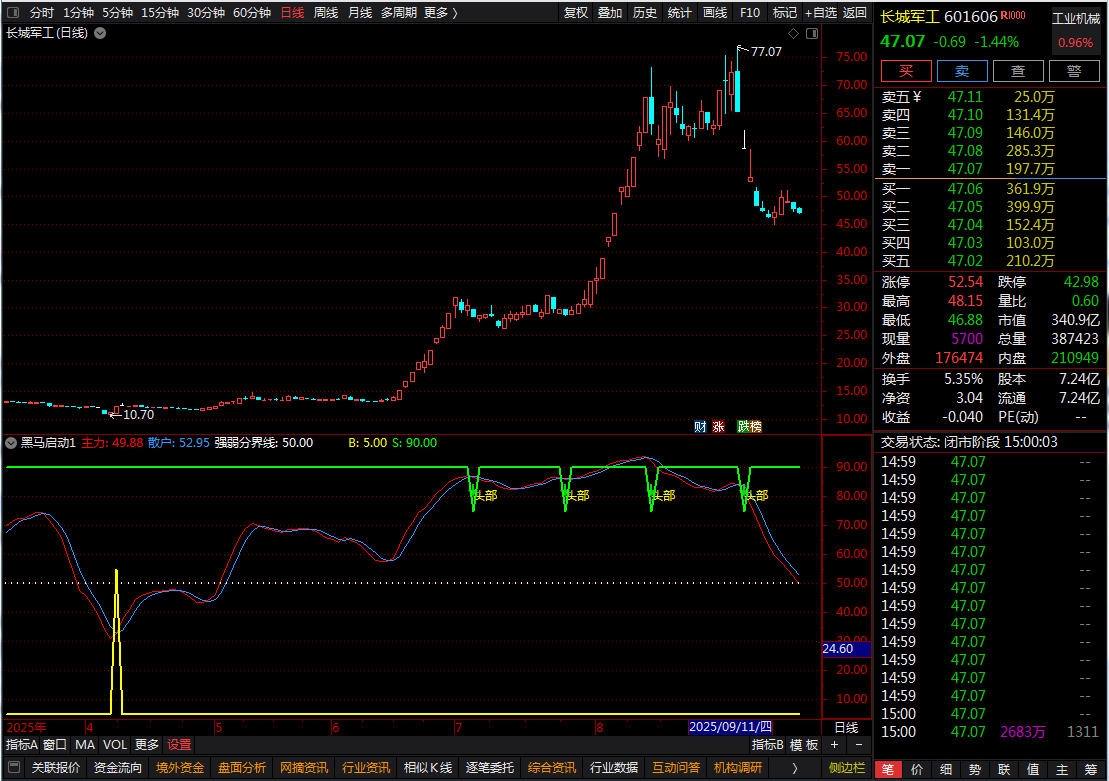Add stock via +自选 button
This screenshot has height=781, width=1109.
tap(820, 12)
